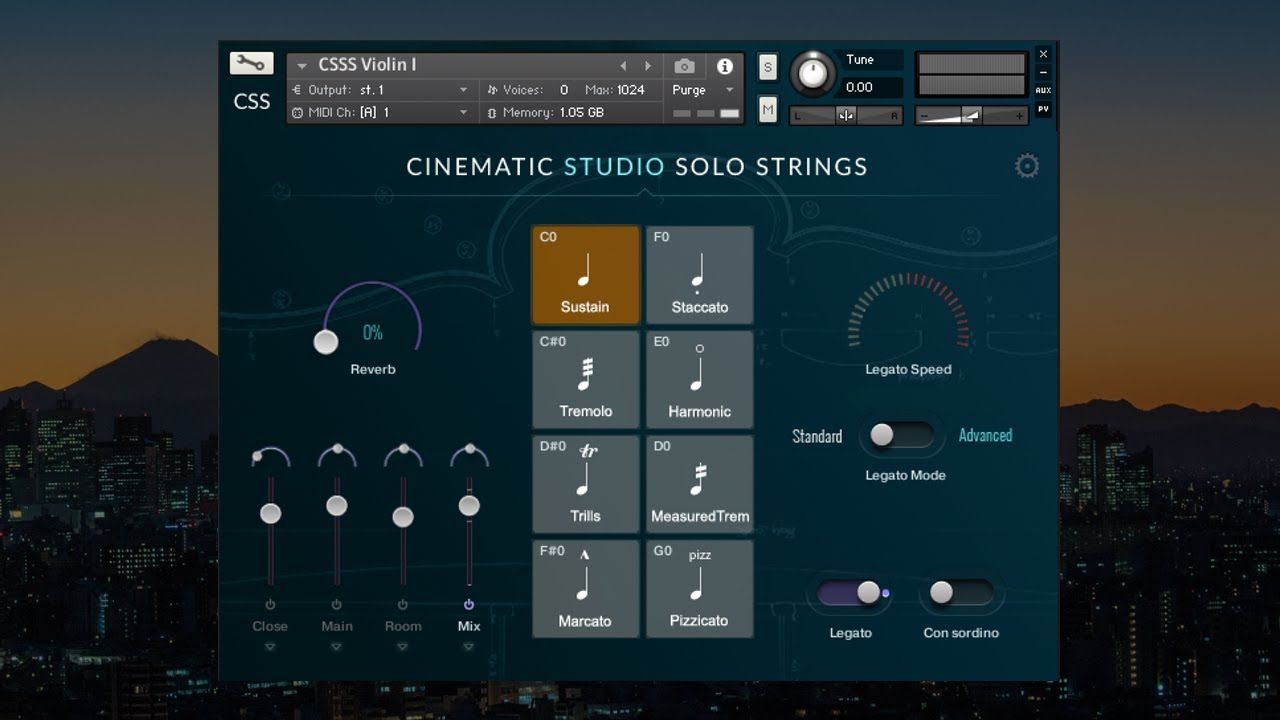Select the Staccato articulation icon
1280x720 pixels.
point(699,275)
